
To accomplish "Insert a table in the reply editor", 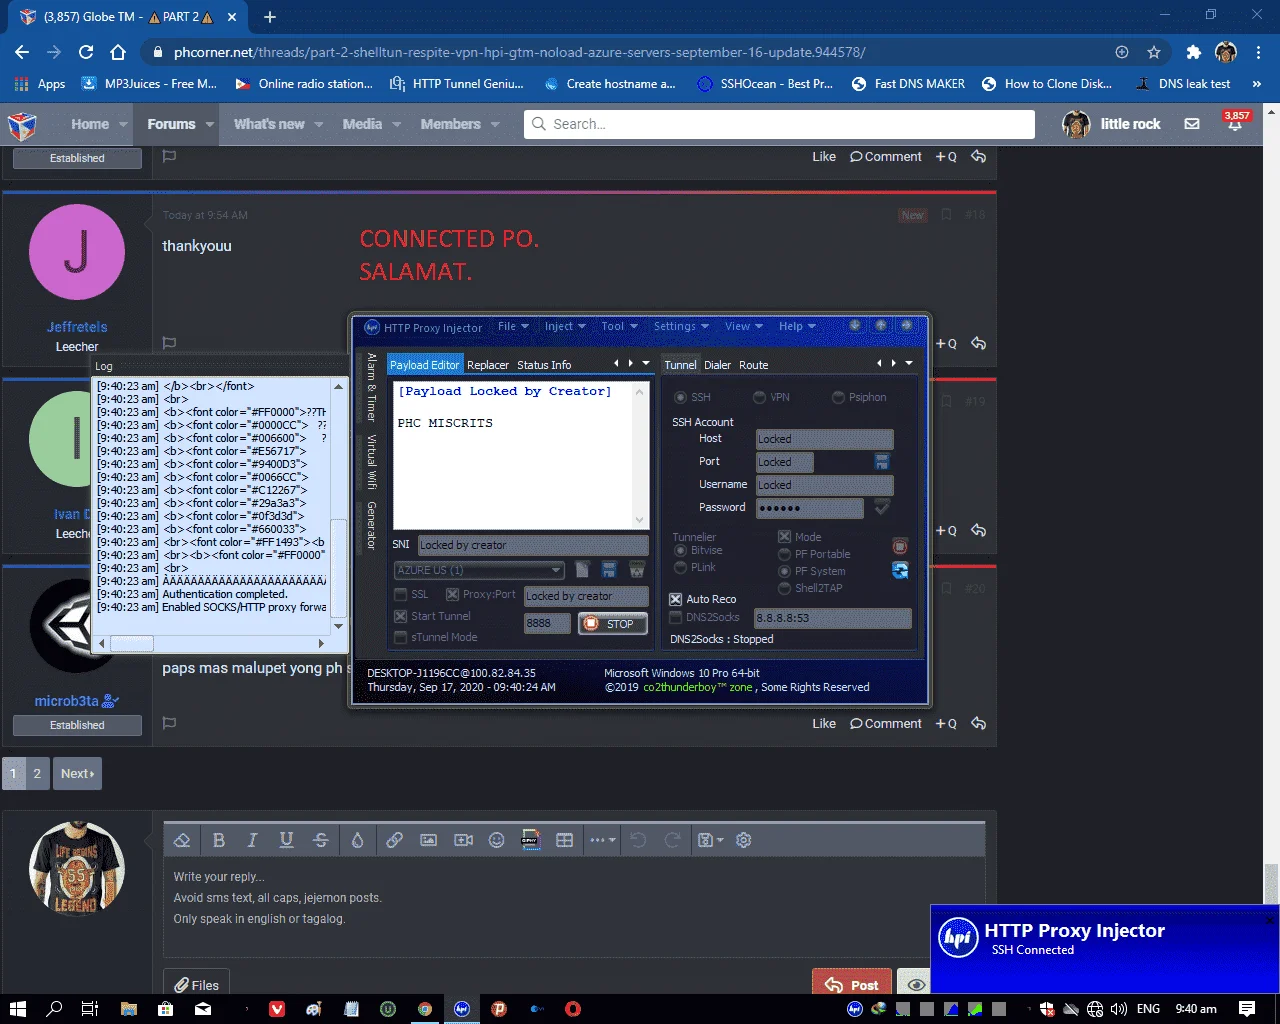I will click(564, 840).
